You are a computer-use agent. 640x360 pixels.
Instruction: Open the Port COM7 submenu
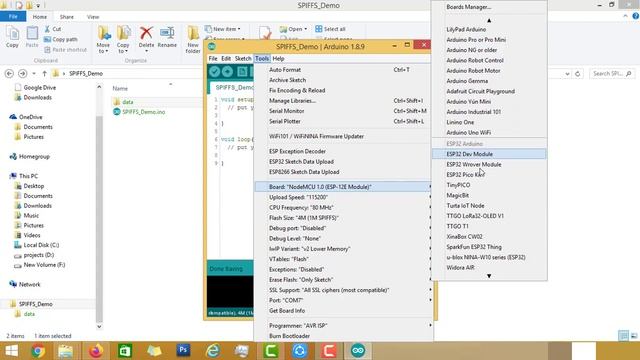343,300
